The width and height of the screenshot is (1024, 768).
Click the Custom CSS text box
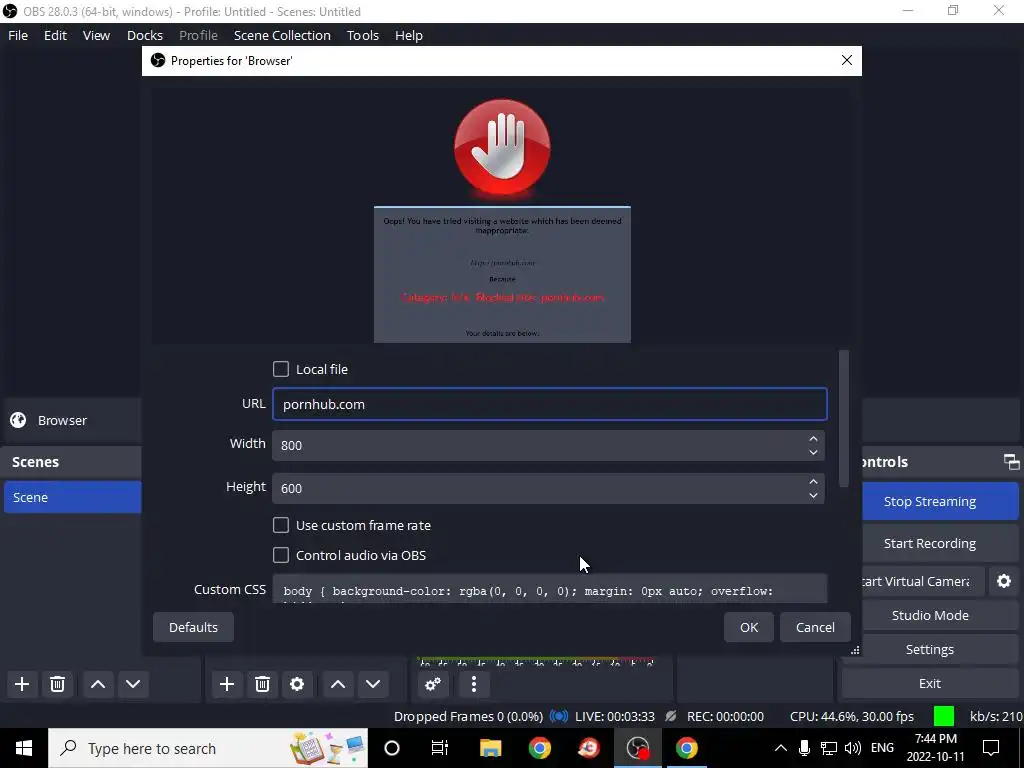(550, 589)
